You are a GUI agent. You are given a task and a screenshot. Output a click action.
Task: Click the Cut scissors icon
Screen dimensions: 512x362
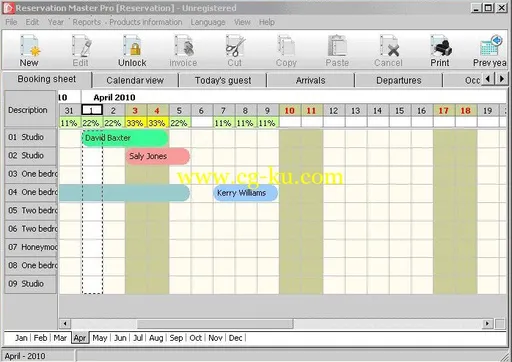point(235,46)
